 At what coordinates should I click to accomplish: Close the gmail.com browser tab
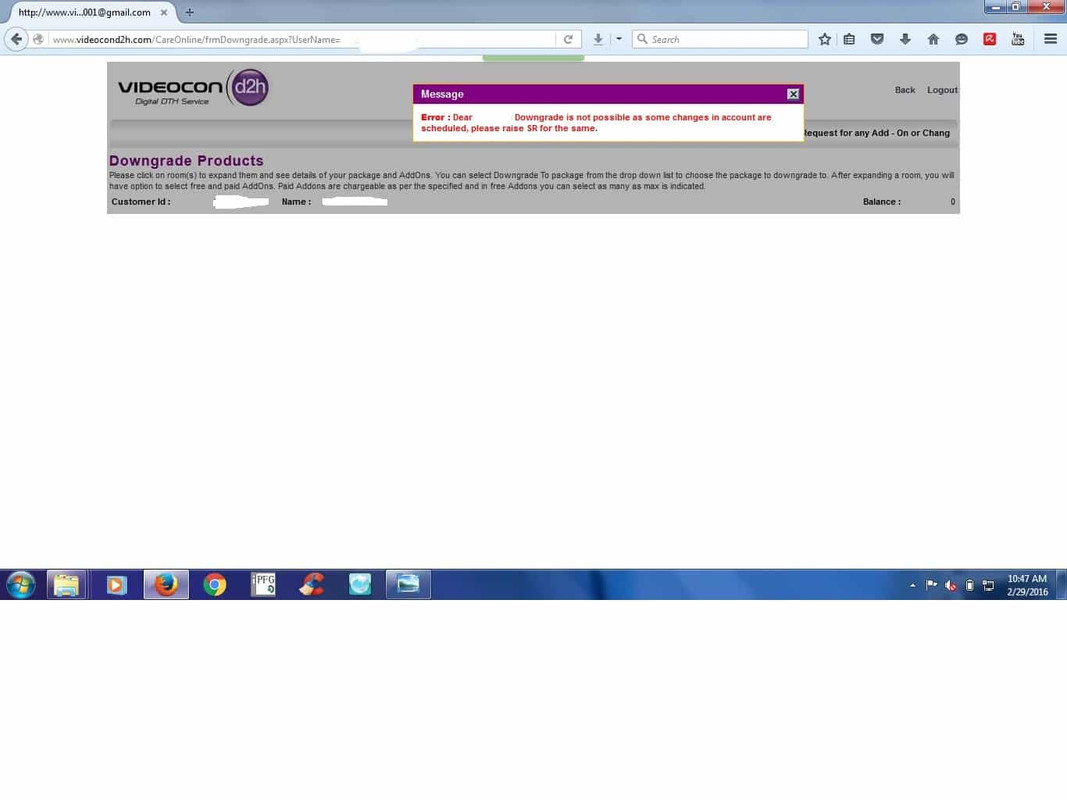pyautogui.click(x=164, y=12)
